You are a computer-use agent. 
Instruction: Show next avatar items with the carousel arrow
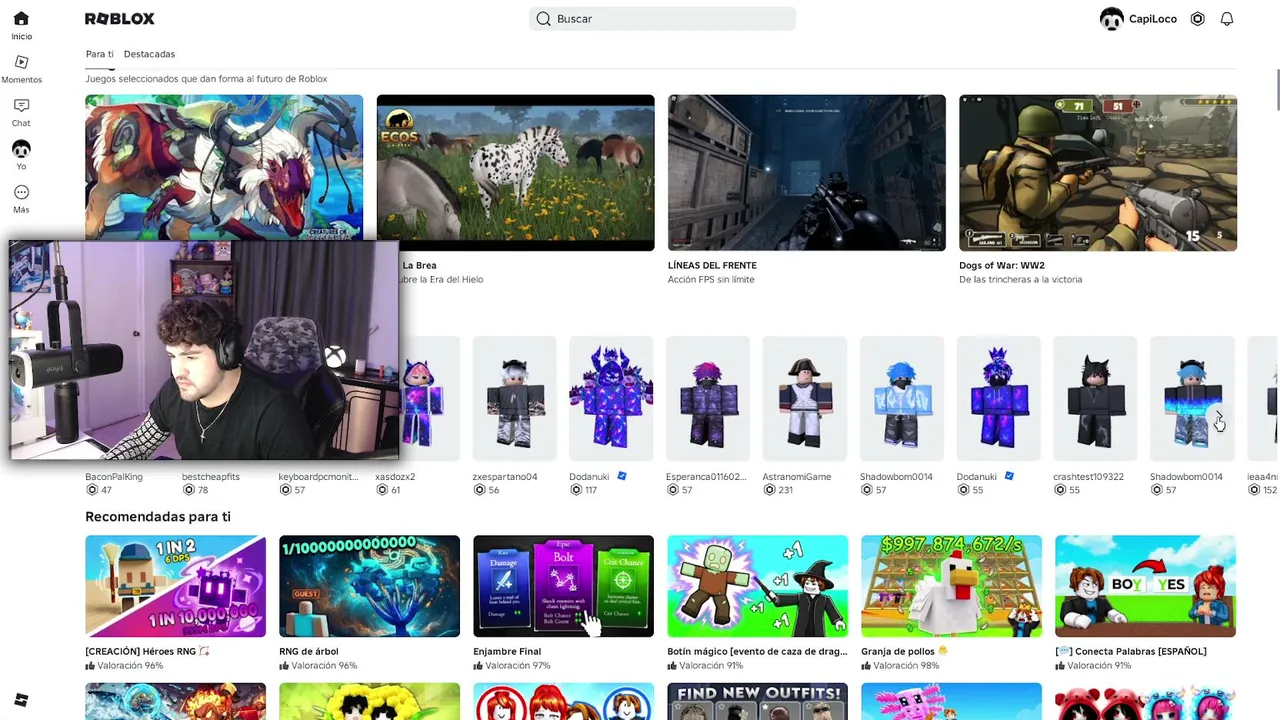(x=1219, y=420)
